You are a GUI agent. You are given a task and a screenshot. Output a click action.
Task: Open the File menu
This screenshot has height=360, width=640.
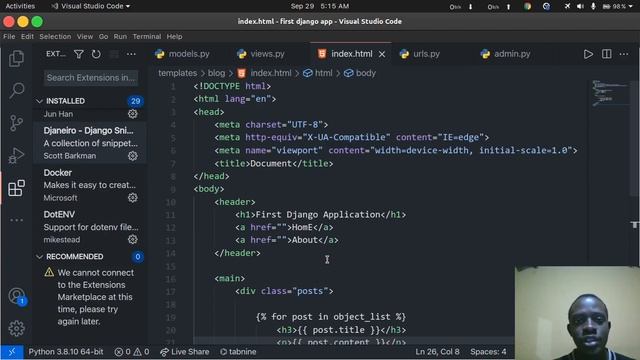click(9, 37)
